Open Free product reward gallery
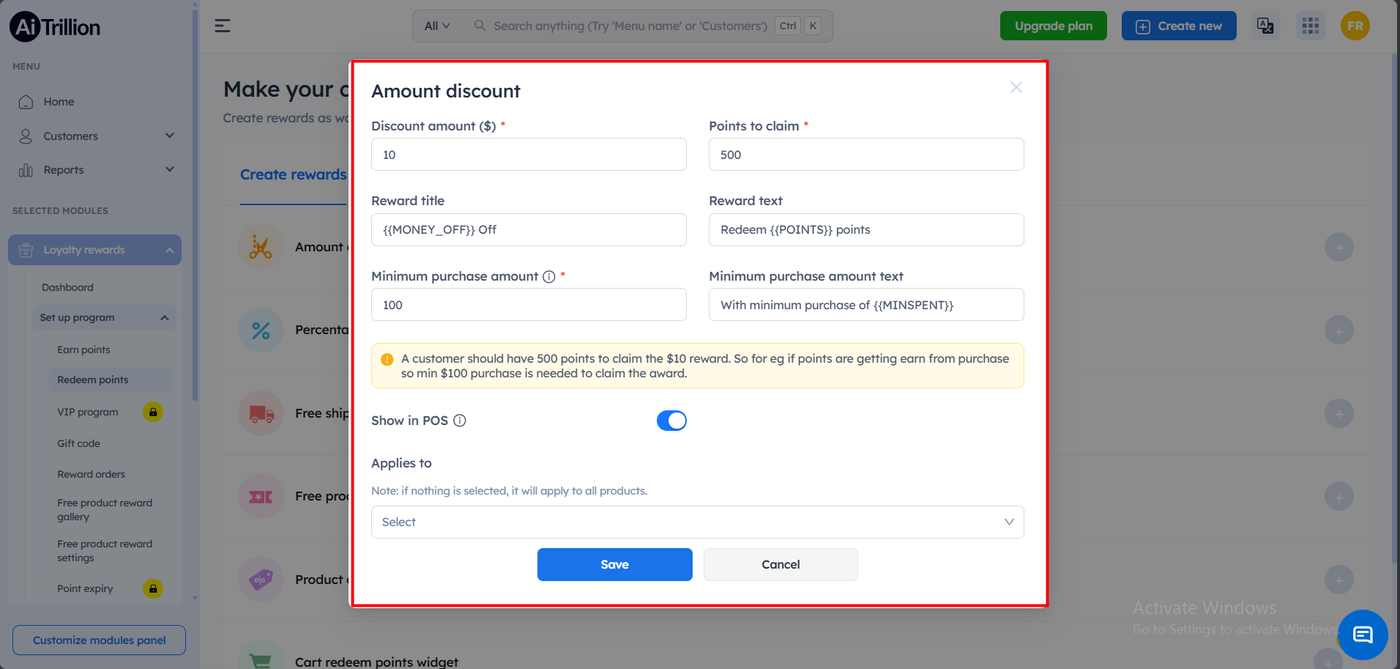Image resolution: width=1400 pixels, height=669 pixels. [x=105, y=510]
